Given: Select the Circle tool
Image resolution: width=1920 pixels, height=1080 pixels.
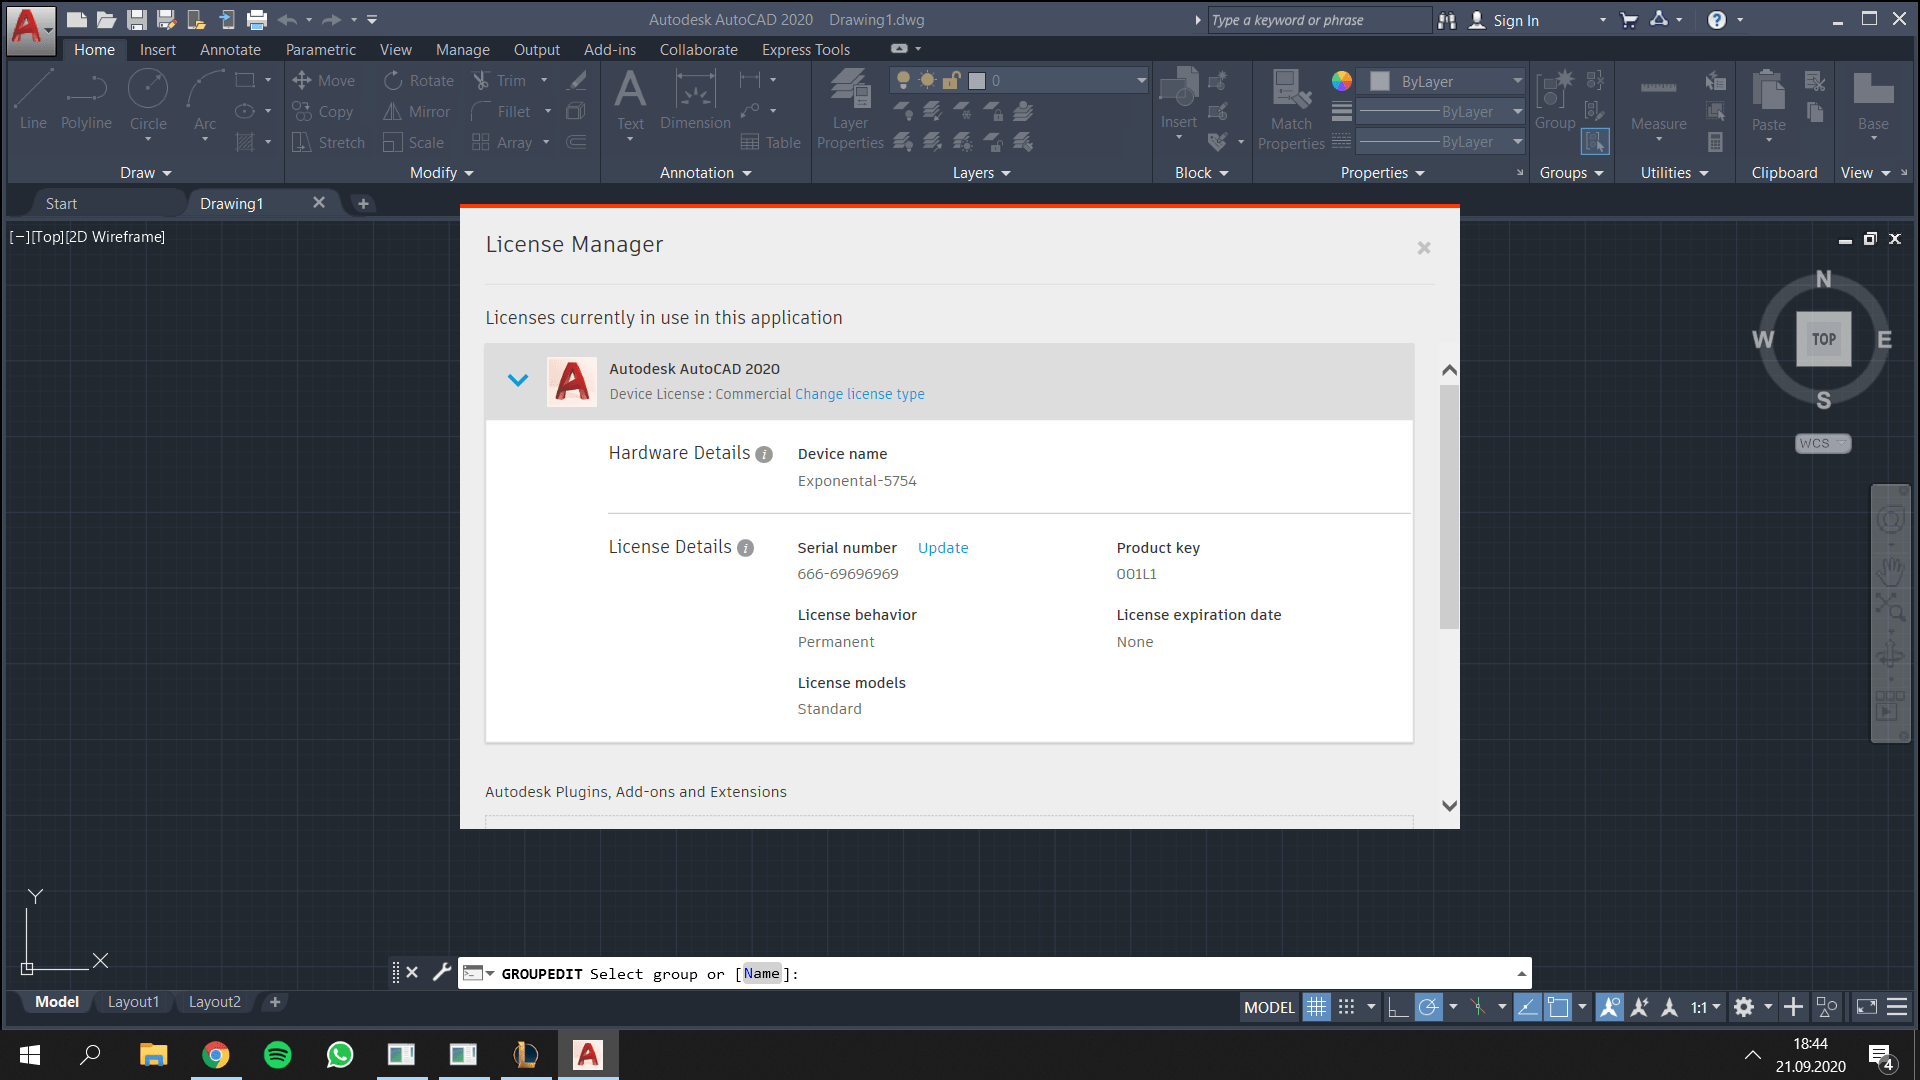Looking at the screenshot, I should tap(148, 100).
